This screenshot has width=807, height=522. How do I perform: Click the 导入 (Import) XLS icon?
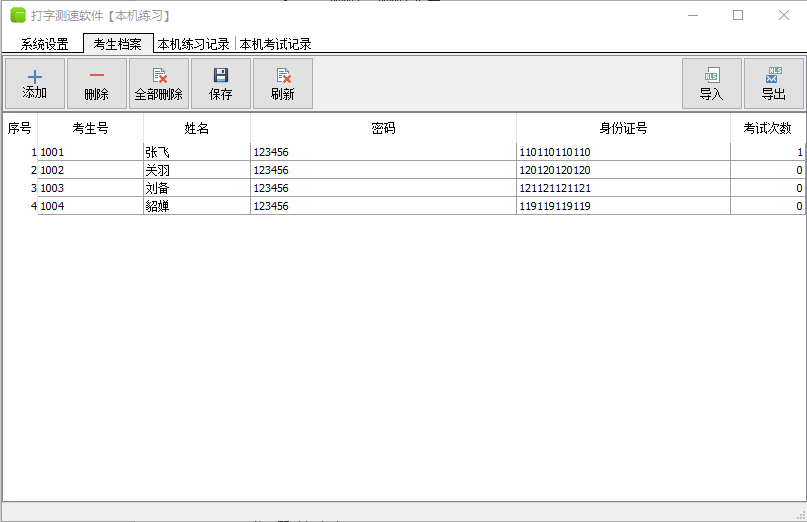click(x=712, y=76)
